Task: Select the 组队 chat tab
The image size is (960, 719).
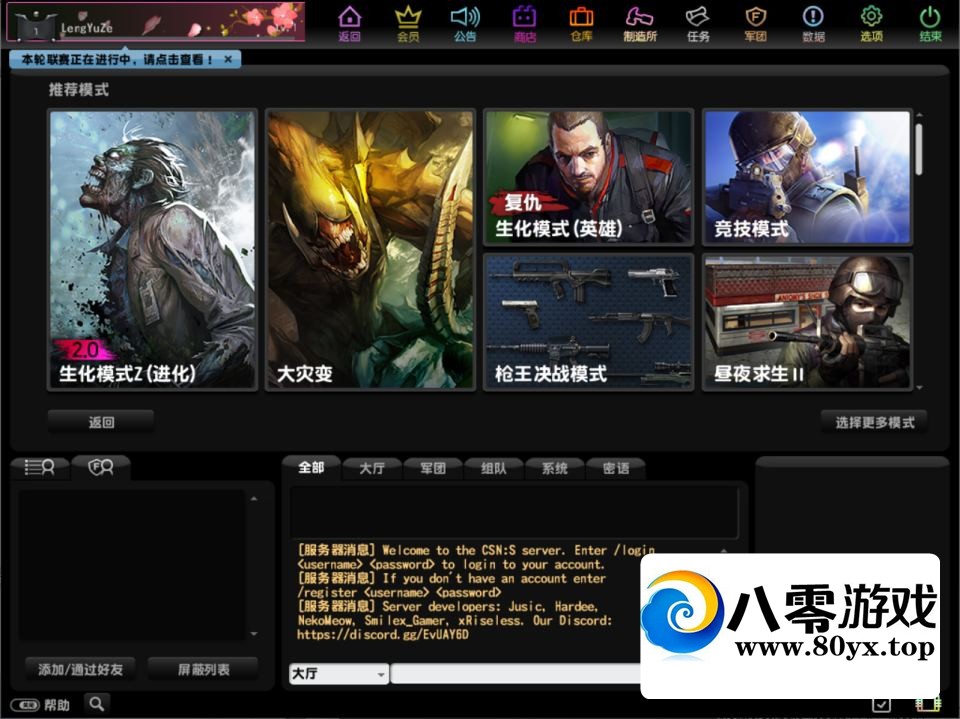Action: point(493,469)
